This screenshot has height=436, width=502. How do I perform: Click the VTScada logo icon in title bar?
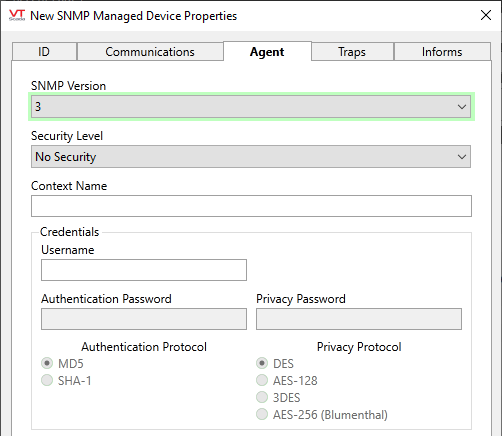(x=17, y=15)
